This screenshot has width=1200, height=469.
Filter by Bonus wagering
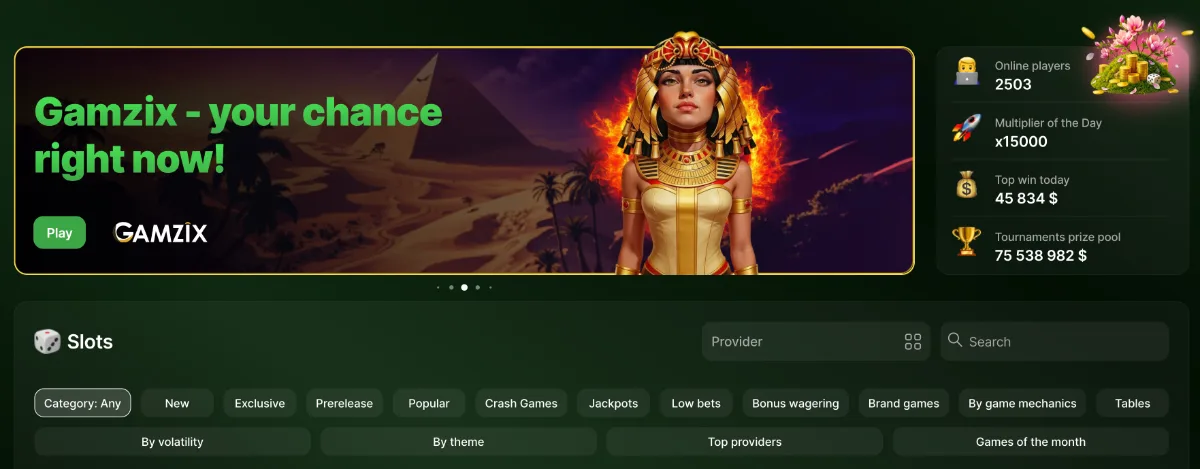pyautogui.click(x=795, y=403)
